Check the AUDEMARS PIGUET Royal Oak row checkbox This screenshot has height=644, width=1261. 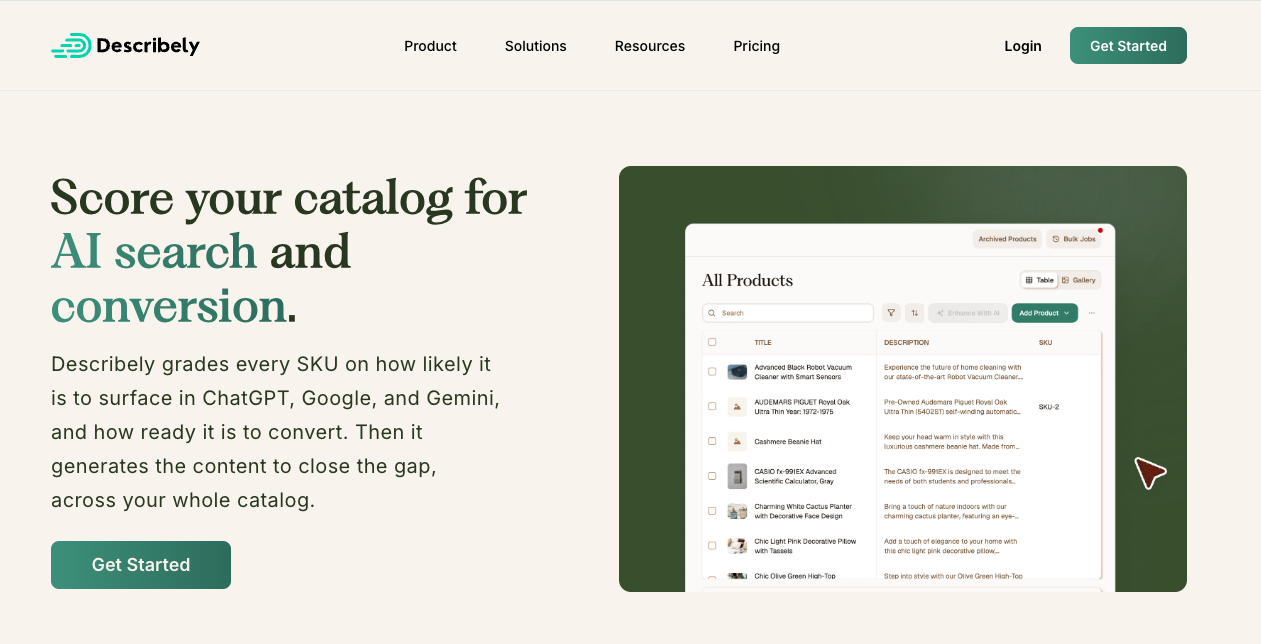pos(712,406)
